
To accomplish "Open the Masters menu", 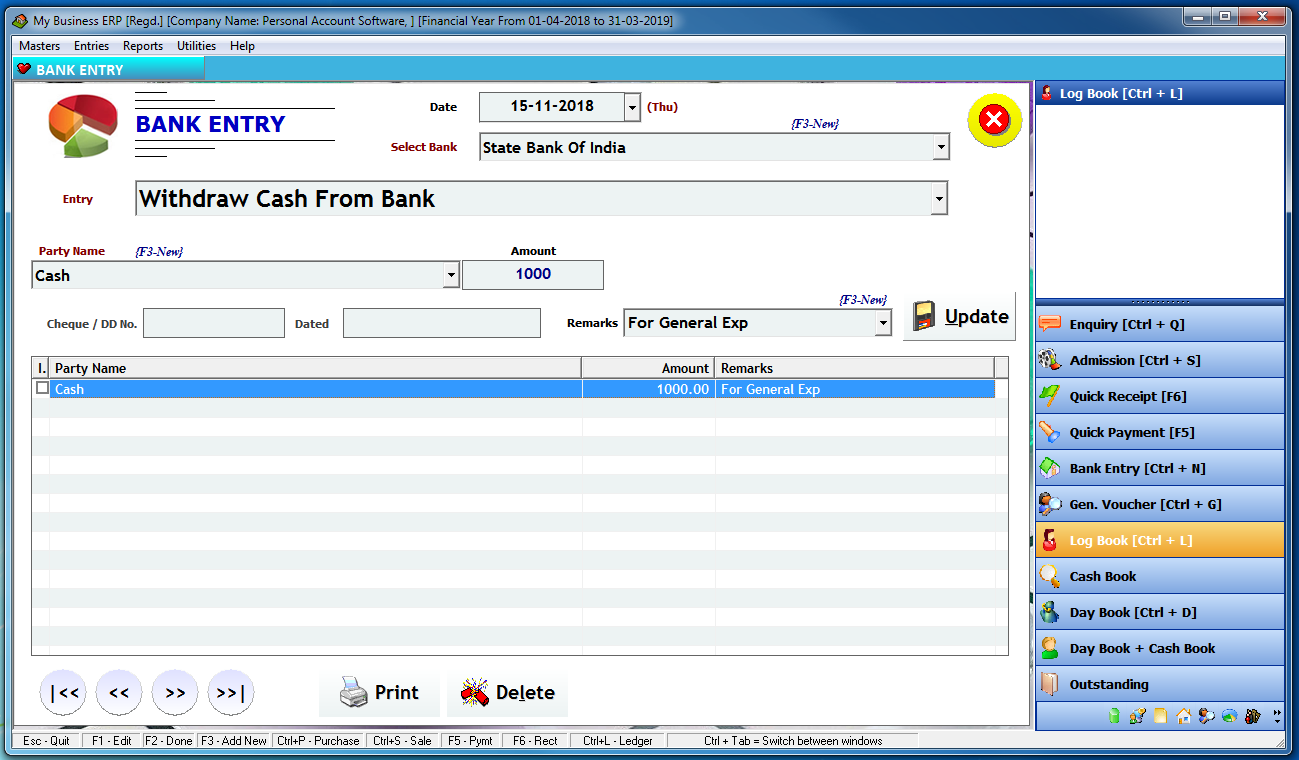I will point(39,45).
